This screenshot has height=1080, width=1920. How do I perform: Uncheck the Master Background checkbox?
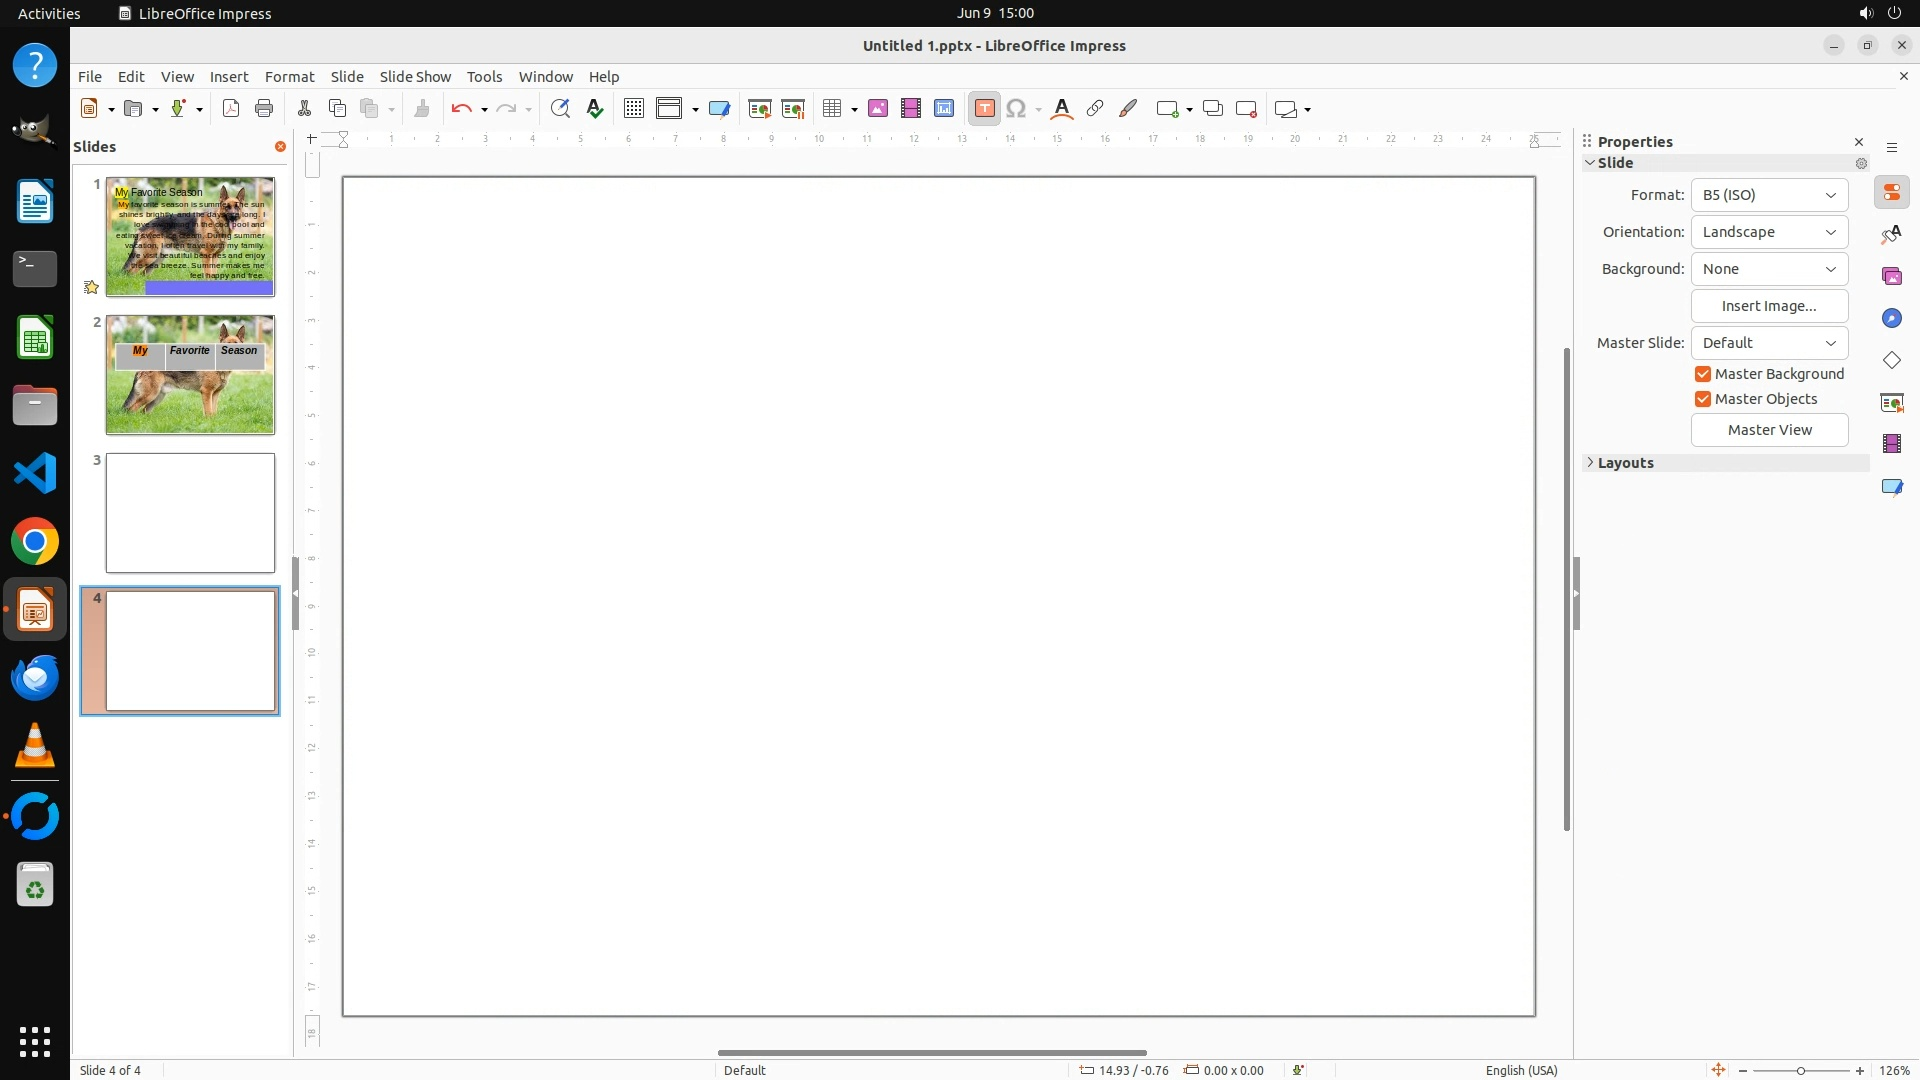[x=1703, y=374]
